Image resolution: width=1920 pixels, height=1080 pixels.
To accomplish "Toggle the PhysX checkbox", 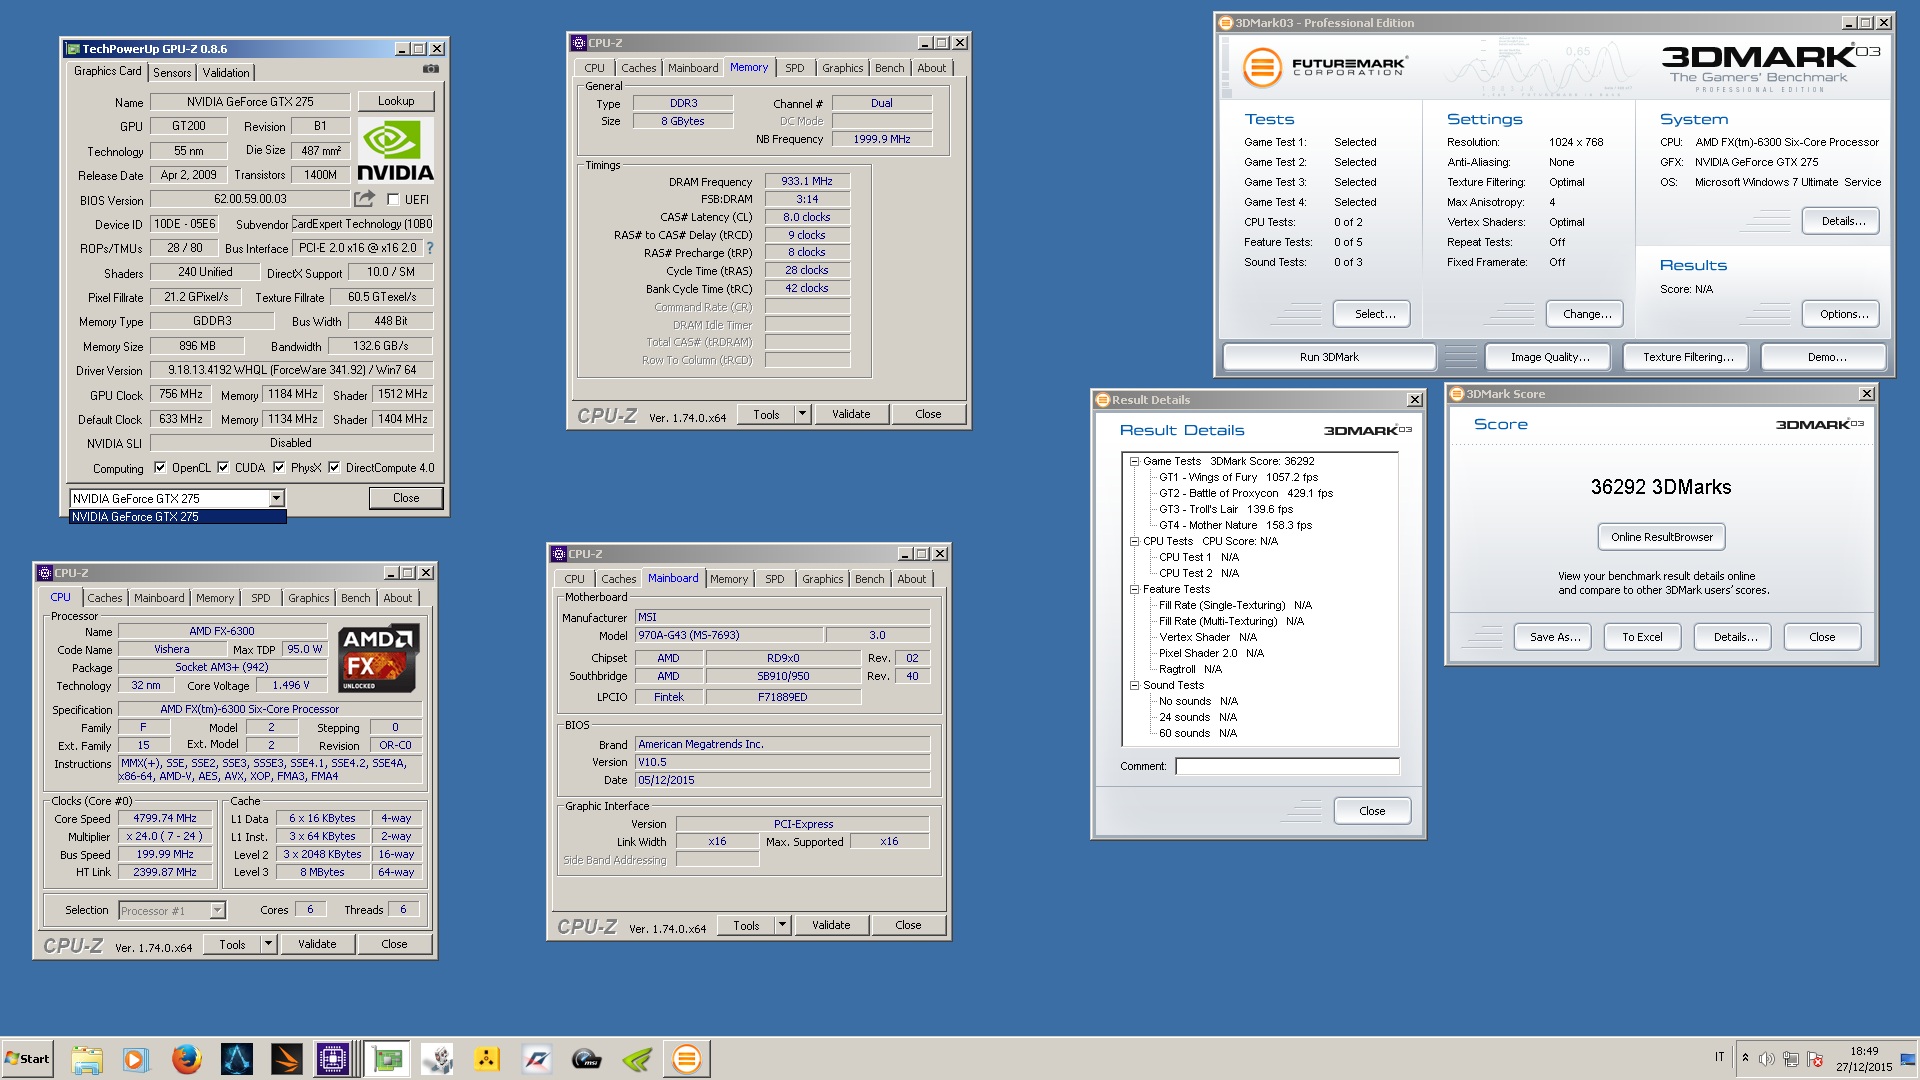I will tap(279, 468).
